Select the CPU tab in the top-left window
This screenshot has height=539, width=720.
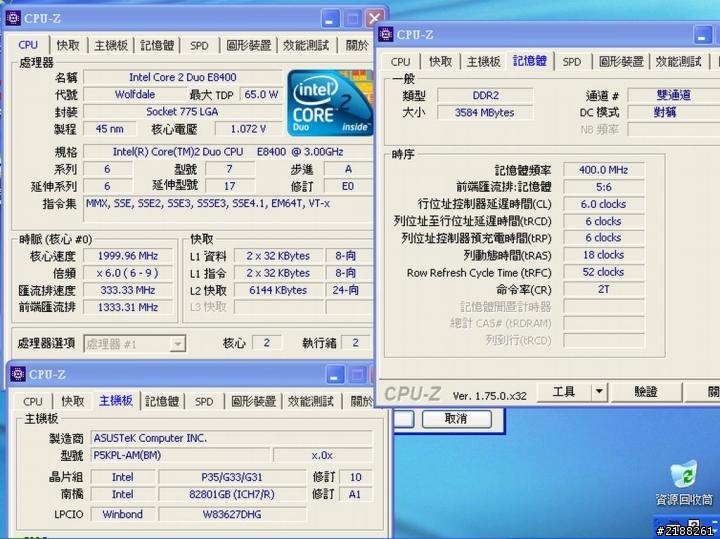(28, 45)
